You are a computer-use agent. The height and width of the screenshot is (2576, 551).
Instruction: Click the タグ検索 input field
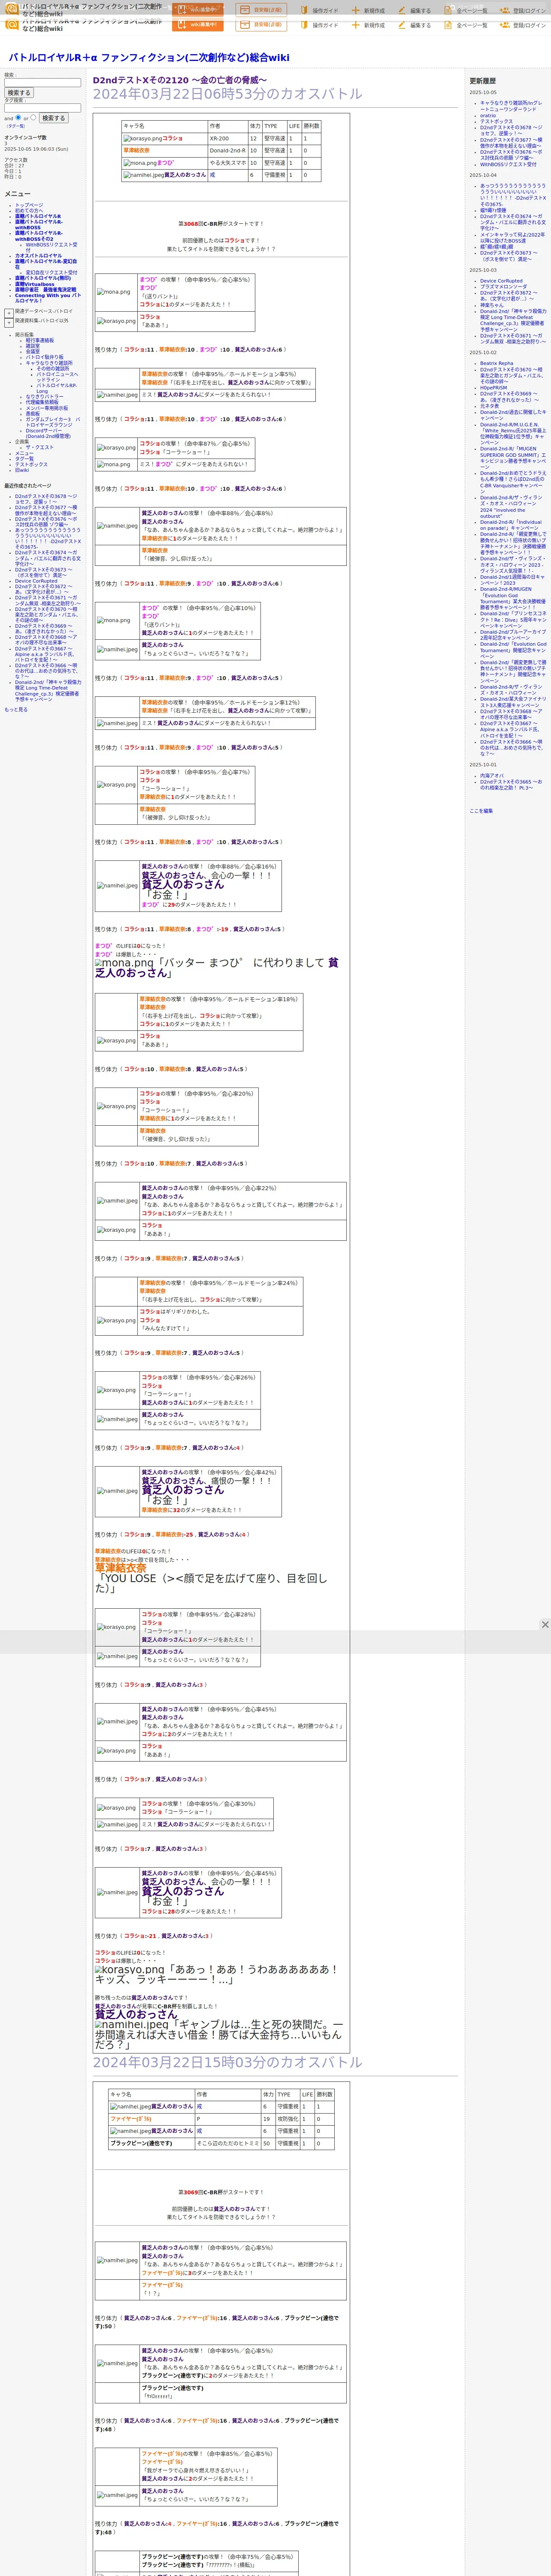[x=42, y=108]
